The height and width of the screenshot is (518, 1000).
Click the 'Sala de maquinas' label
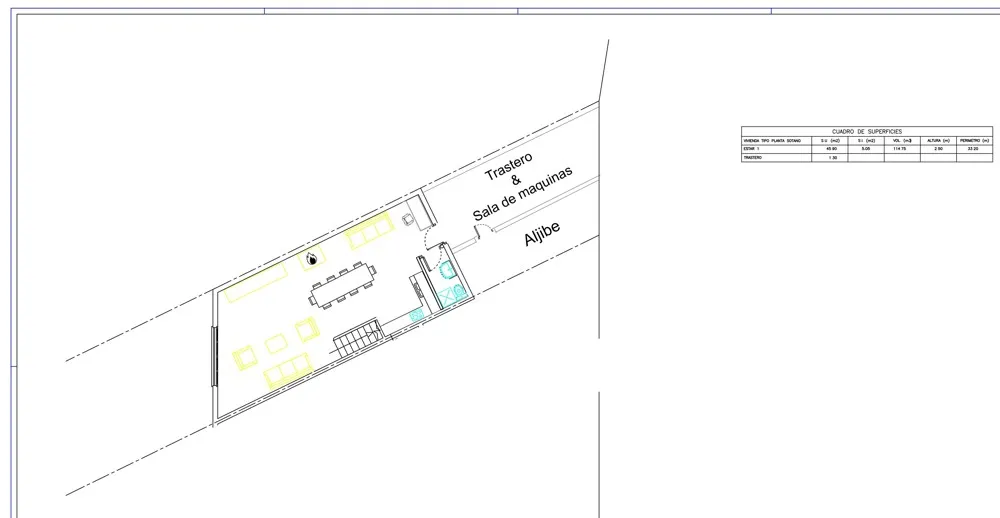[x=523, y=194]
